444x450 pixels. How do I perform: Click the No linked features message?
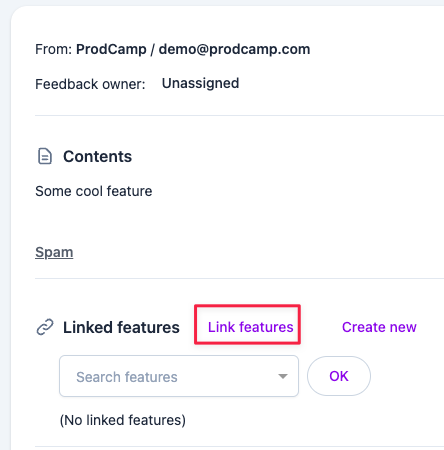pos(123,420)
